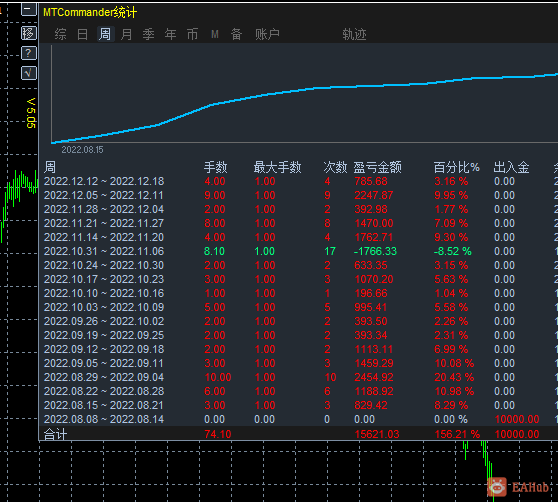Select the 周 weekly tab
Image resolution: width=558 pixels, height=502 pixels.
pos(105,35)
